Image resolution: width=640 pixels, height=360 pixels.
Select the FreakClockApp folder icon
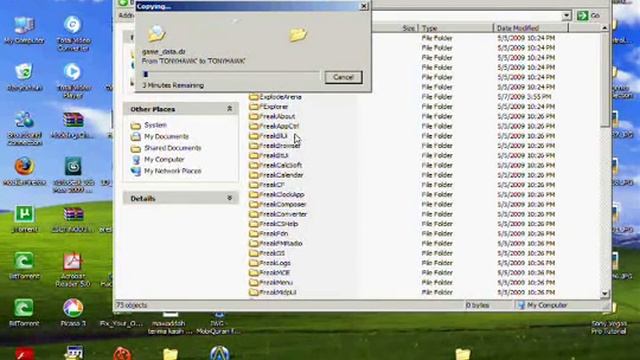254,195
